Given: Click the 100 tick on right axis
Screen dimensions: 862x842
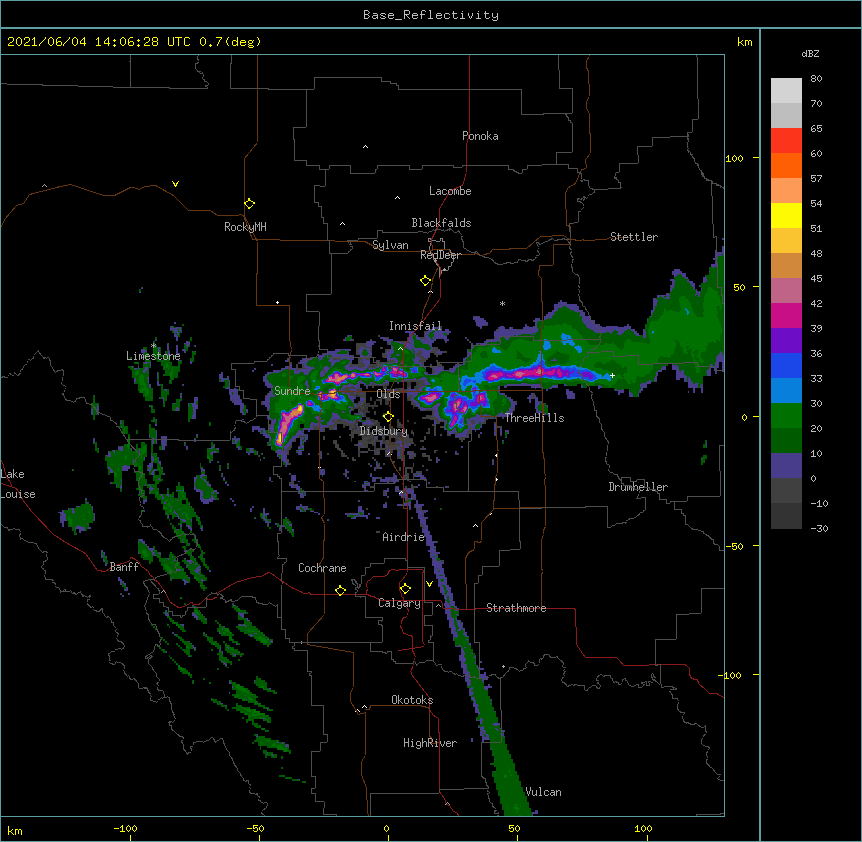Looking at the screenshot, I should 734,158.
